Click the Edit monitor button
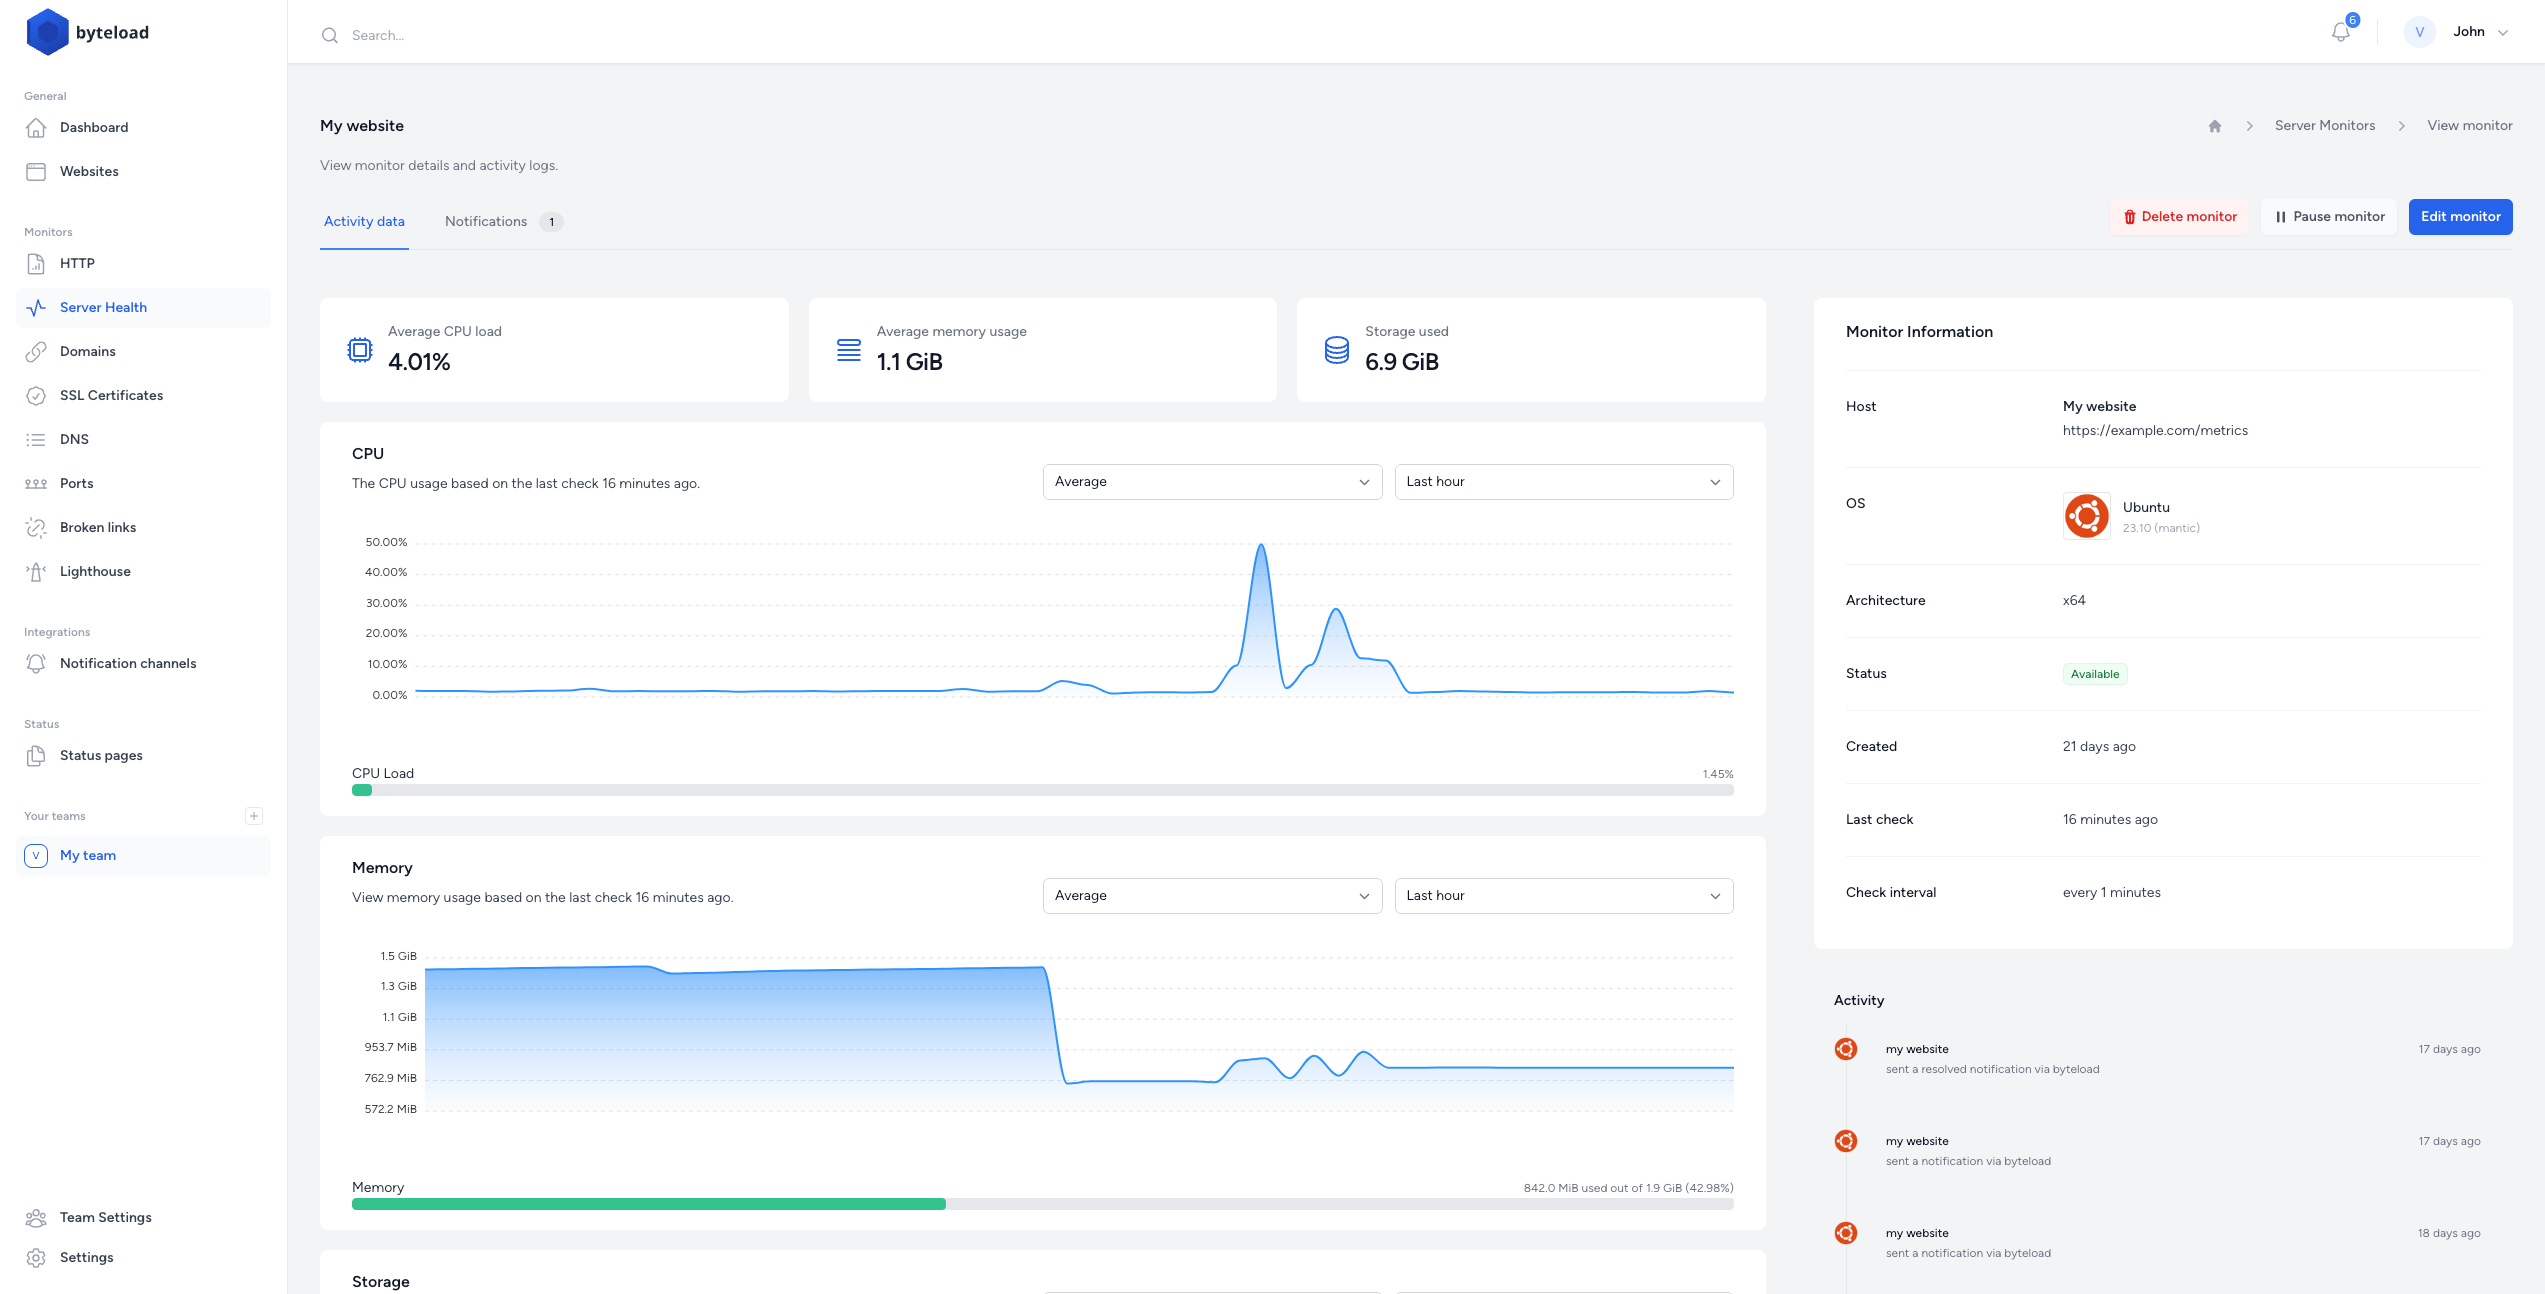 click(x=2461, y=216)
